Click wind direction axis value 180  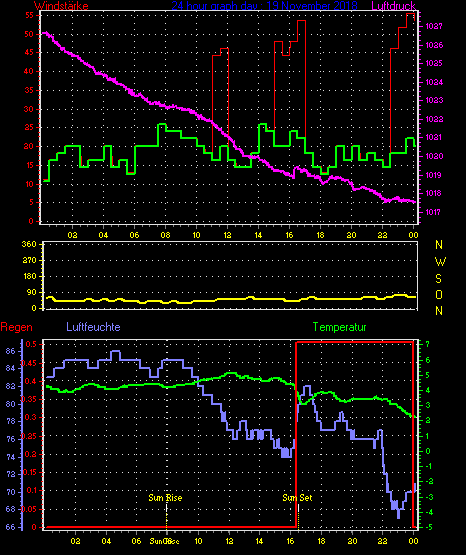point(29,276)
